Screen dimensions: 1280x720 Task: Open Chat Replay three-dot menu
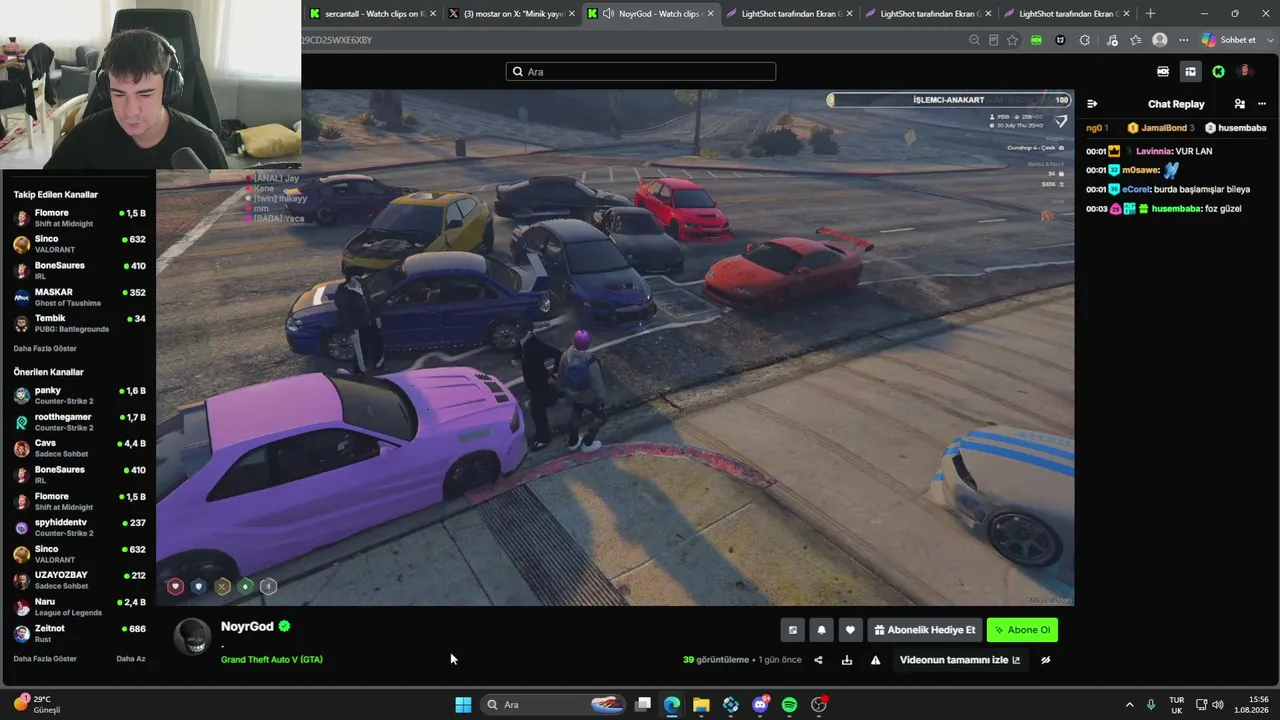1262,104
